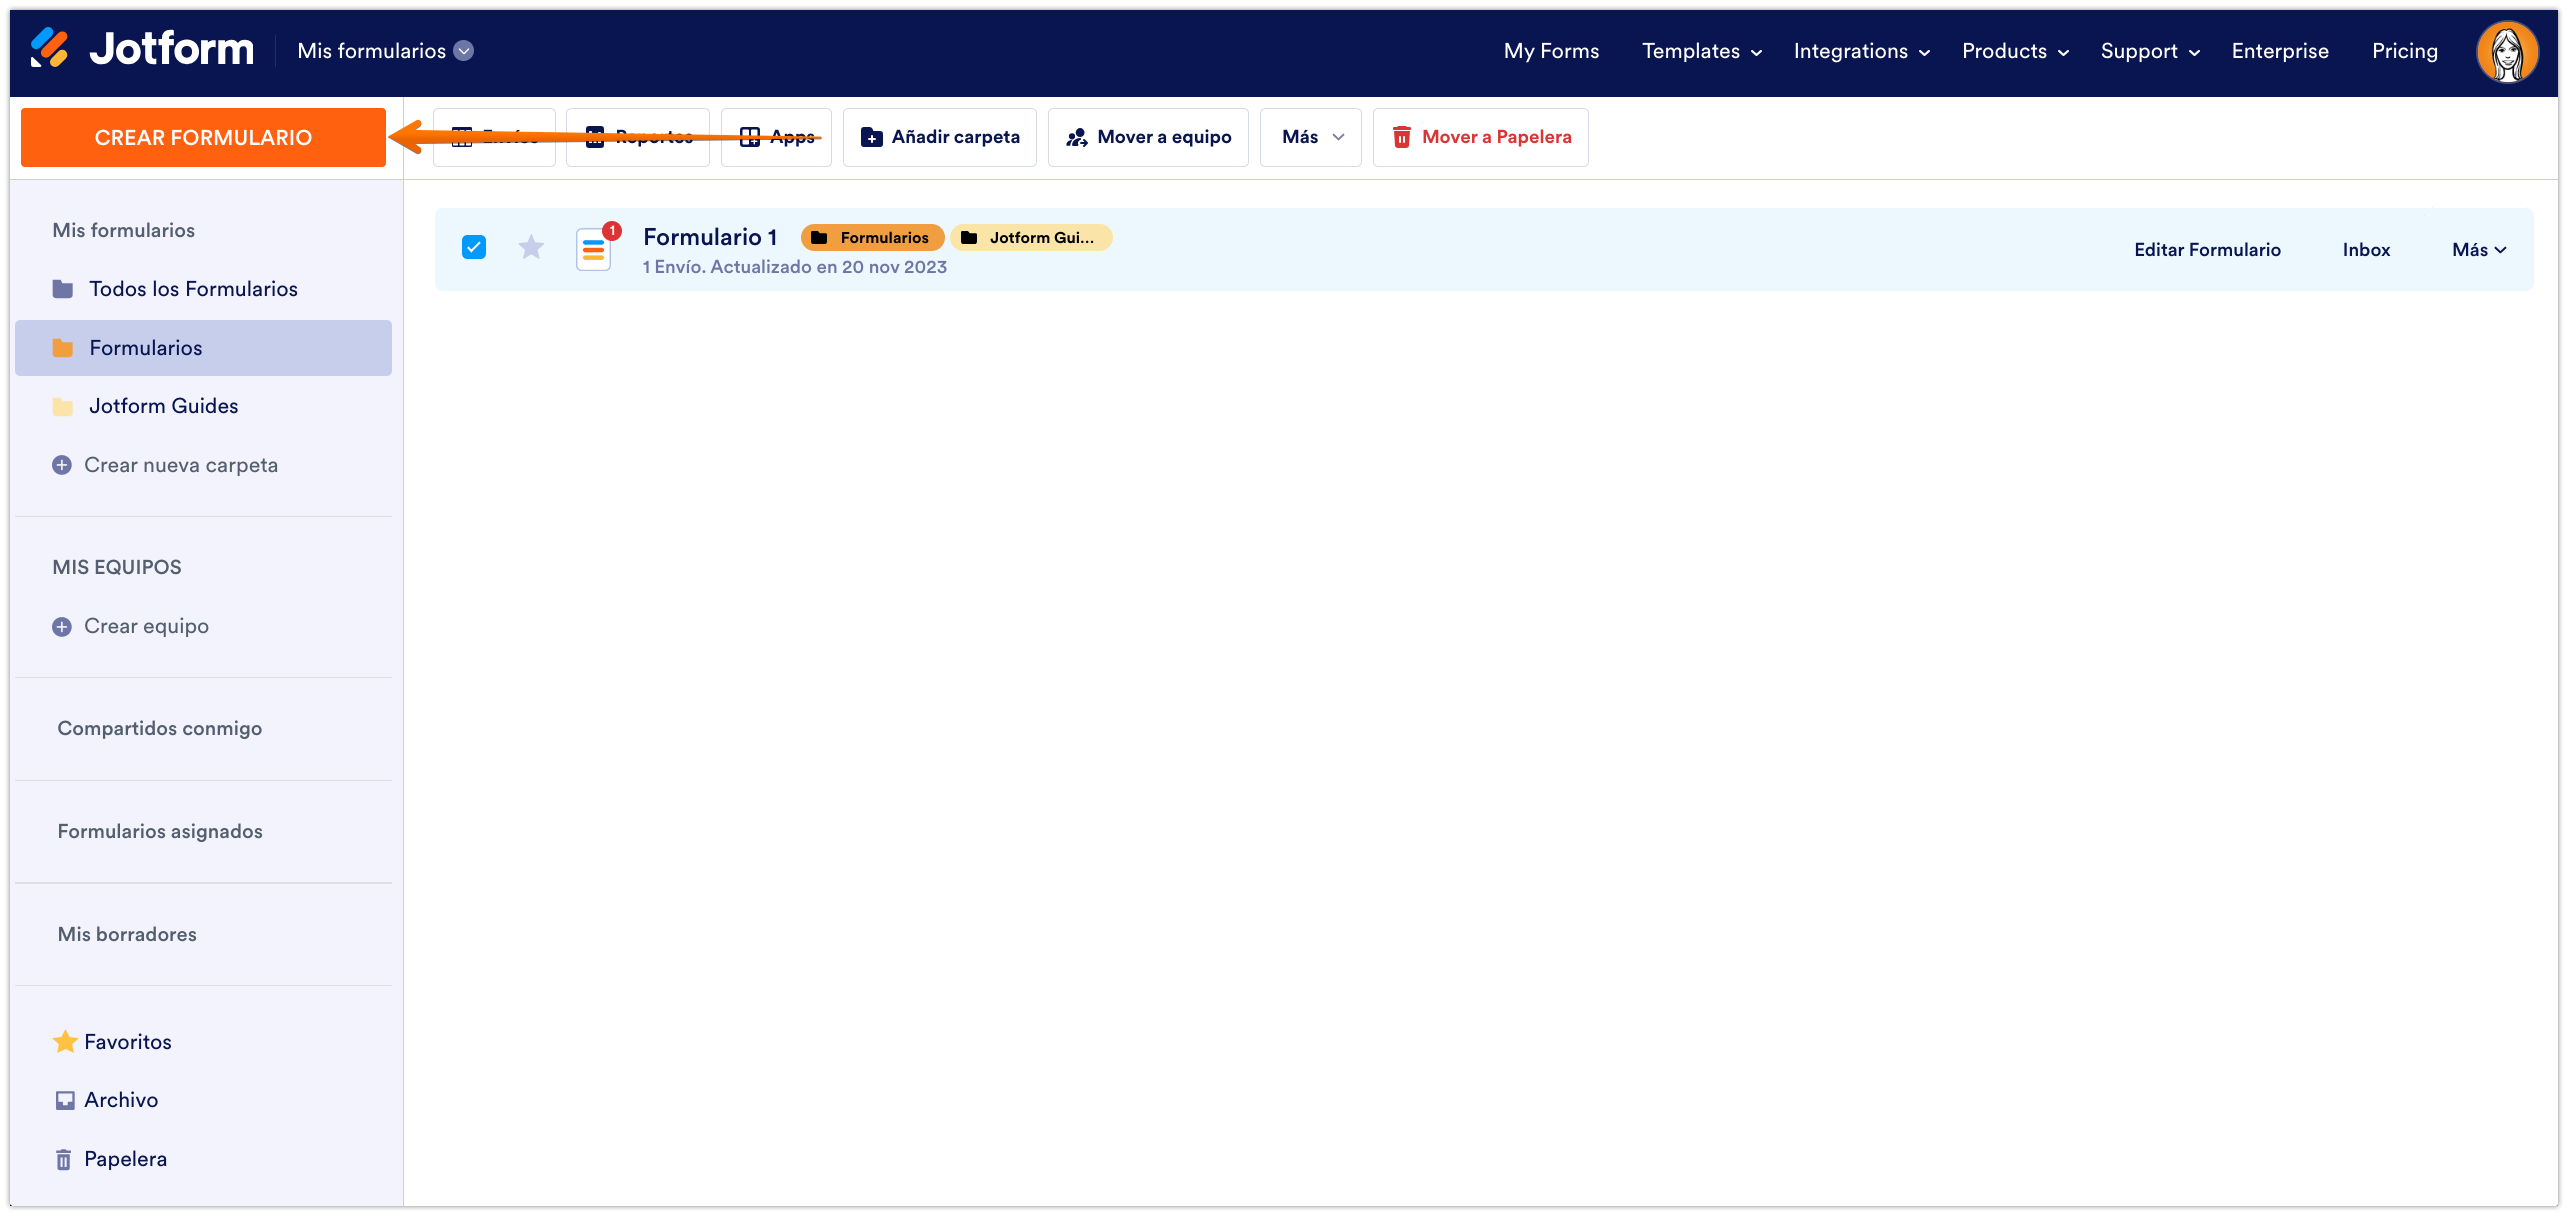Click the trash icon Mover a Papelera
The width and height of the screenshot is (2568, 1216).
(x=1402, y=137)
